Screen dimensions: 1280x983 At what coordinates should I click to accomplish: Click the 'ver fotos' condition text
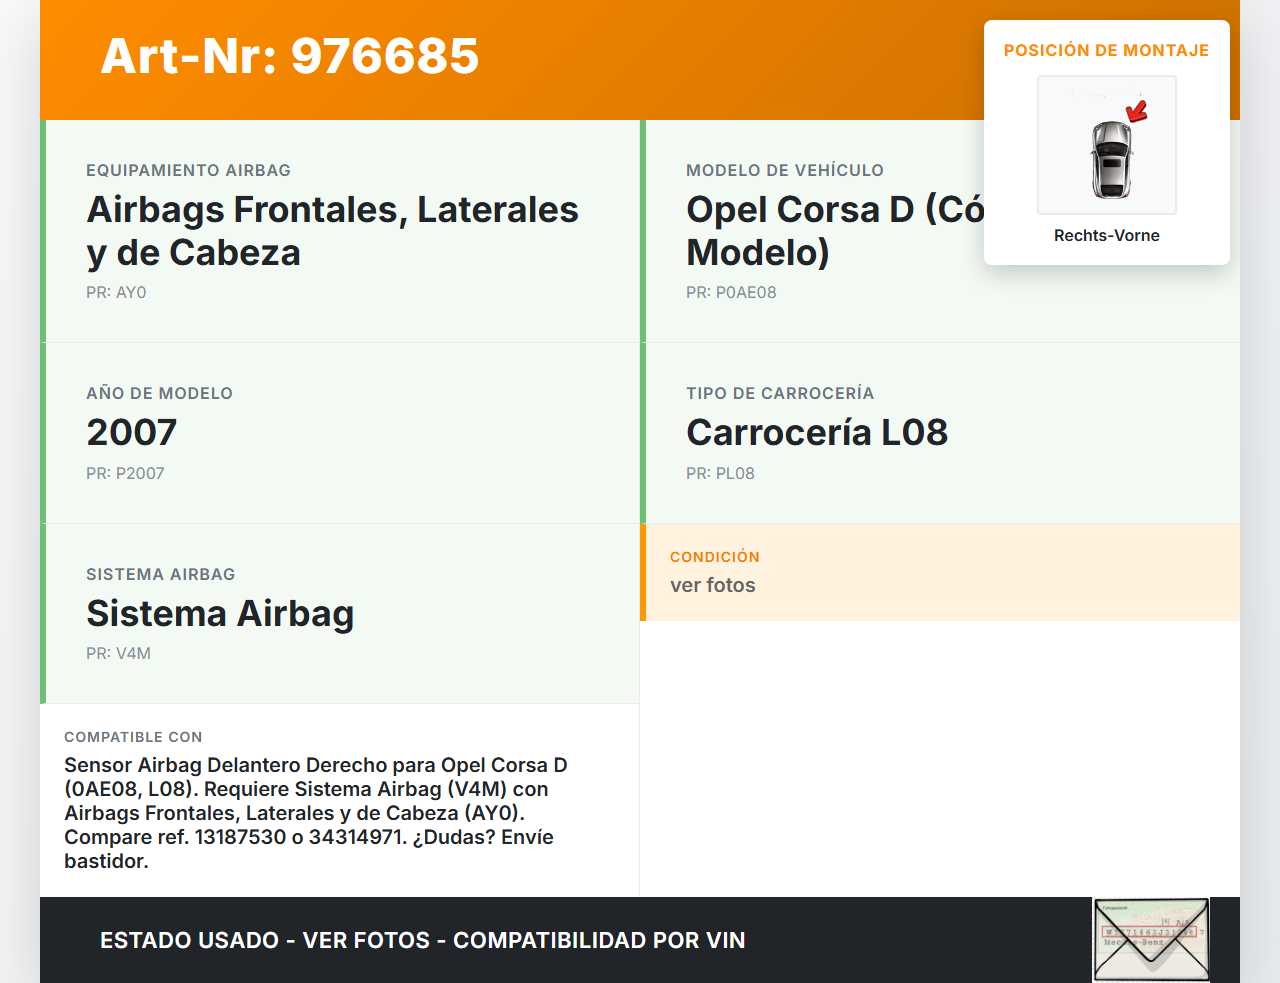tap(713, 585)
